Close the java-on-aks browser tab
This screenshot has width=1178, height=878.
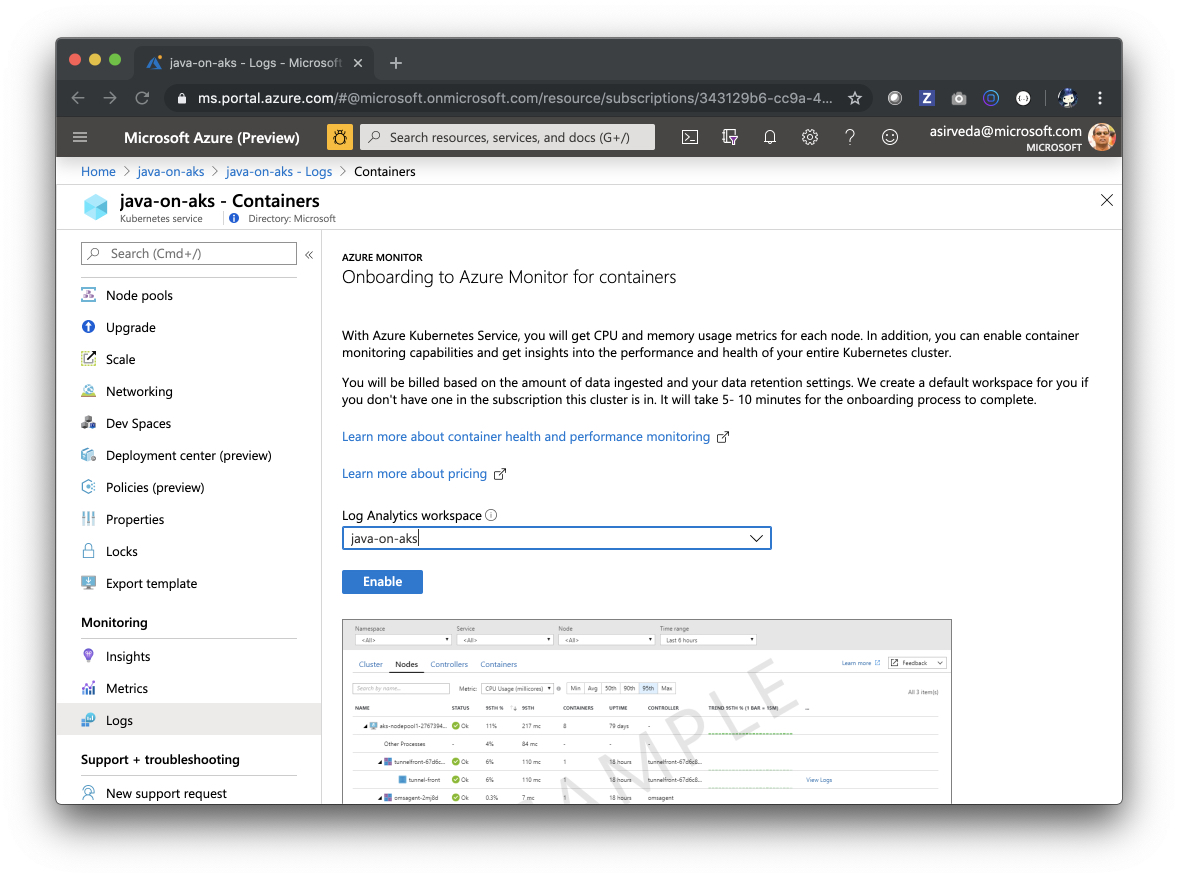pyautogui.click(x=358, y=63)
